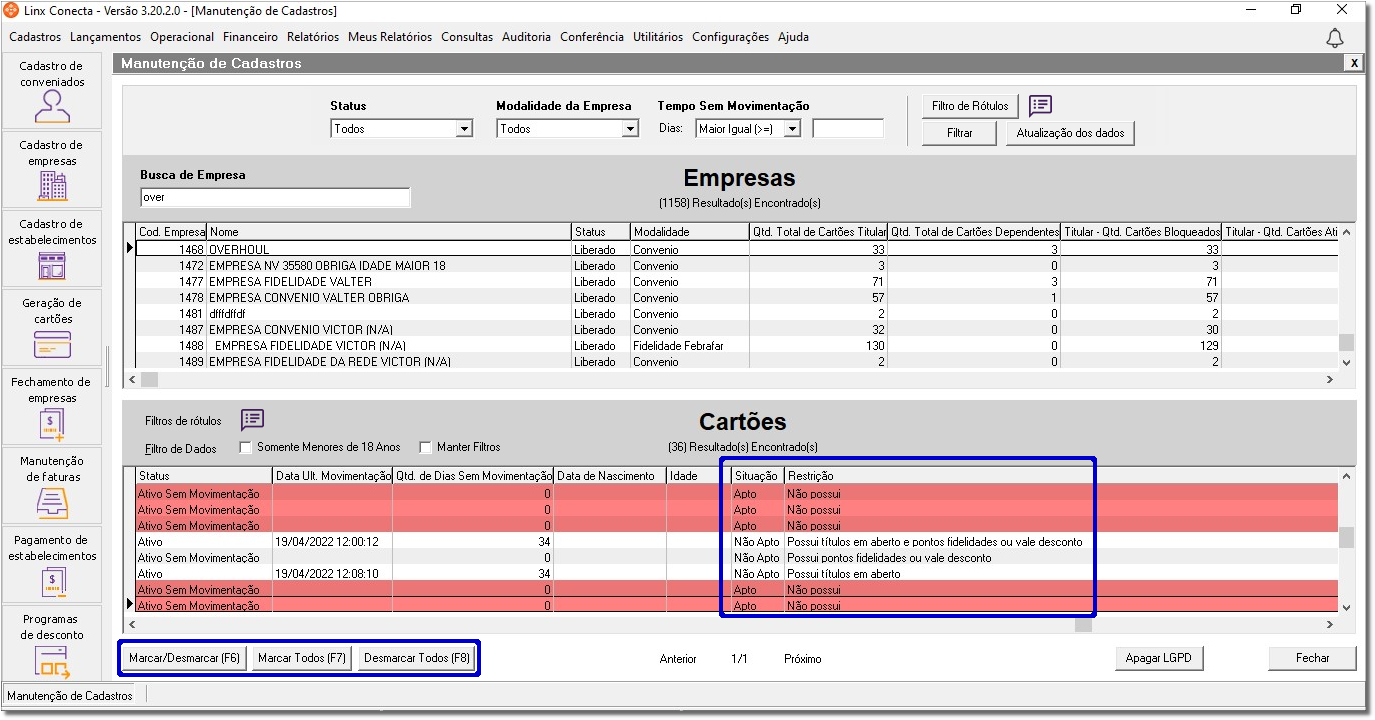Click Nome column header in Empresas
Image resolution: width=1375 pixels, height=720 pixels.
(389, 232)
